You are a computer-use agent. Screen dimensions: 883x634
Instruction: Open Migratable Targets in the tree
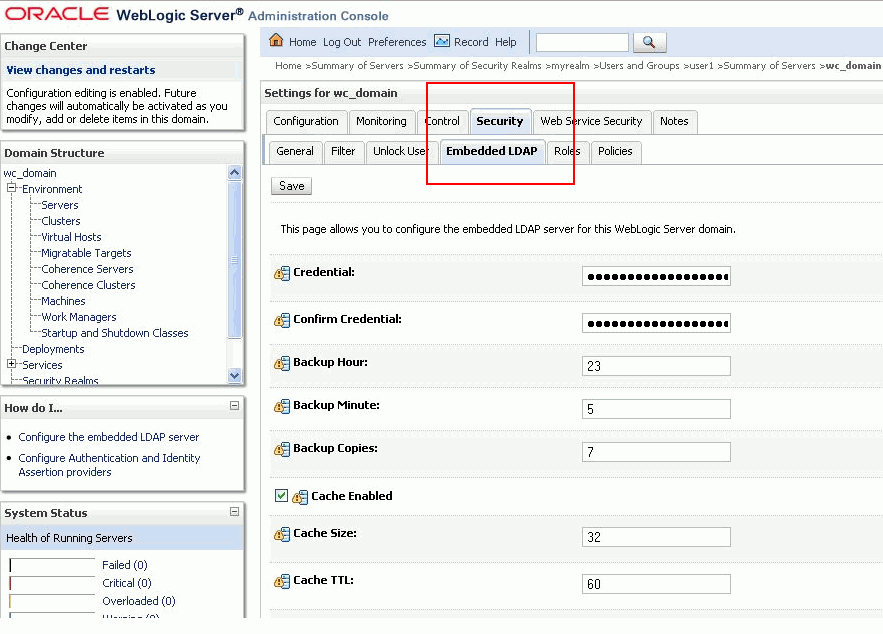click(86, 253)
